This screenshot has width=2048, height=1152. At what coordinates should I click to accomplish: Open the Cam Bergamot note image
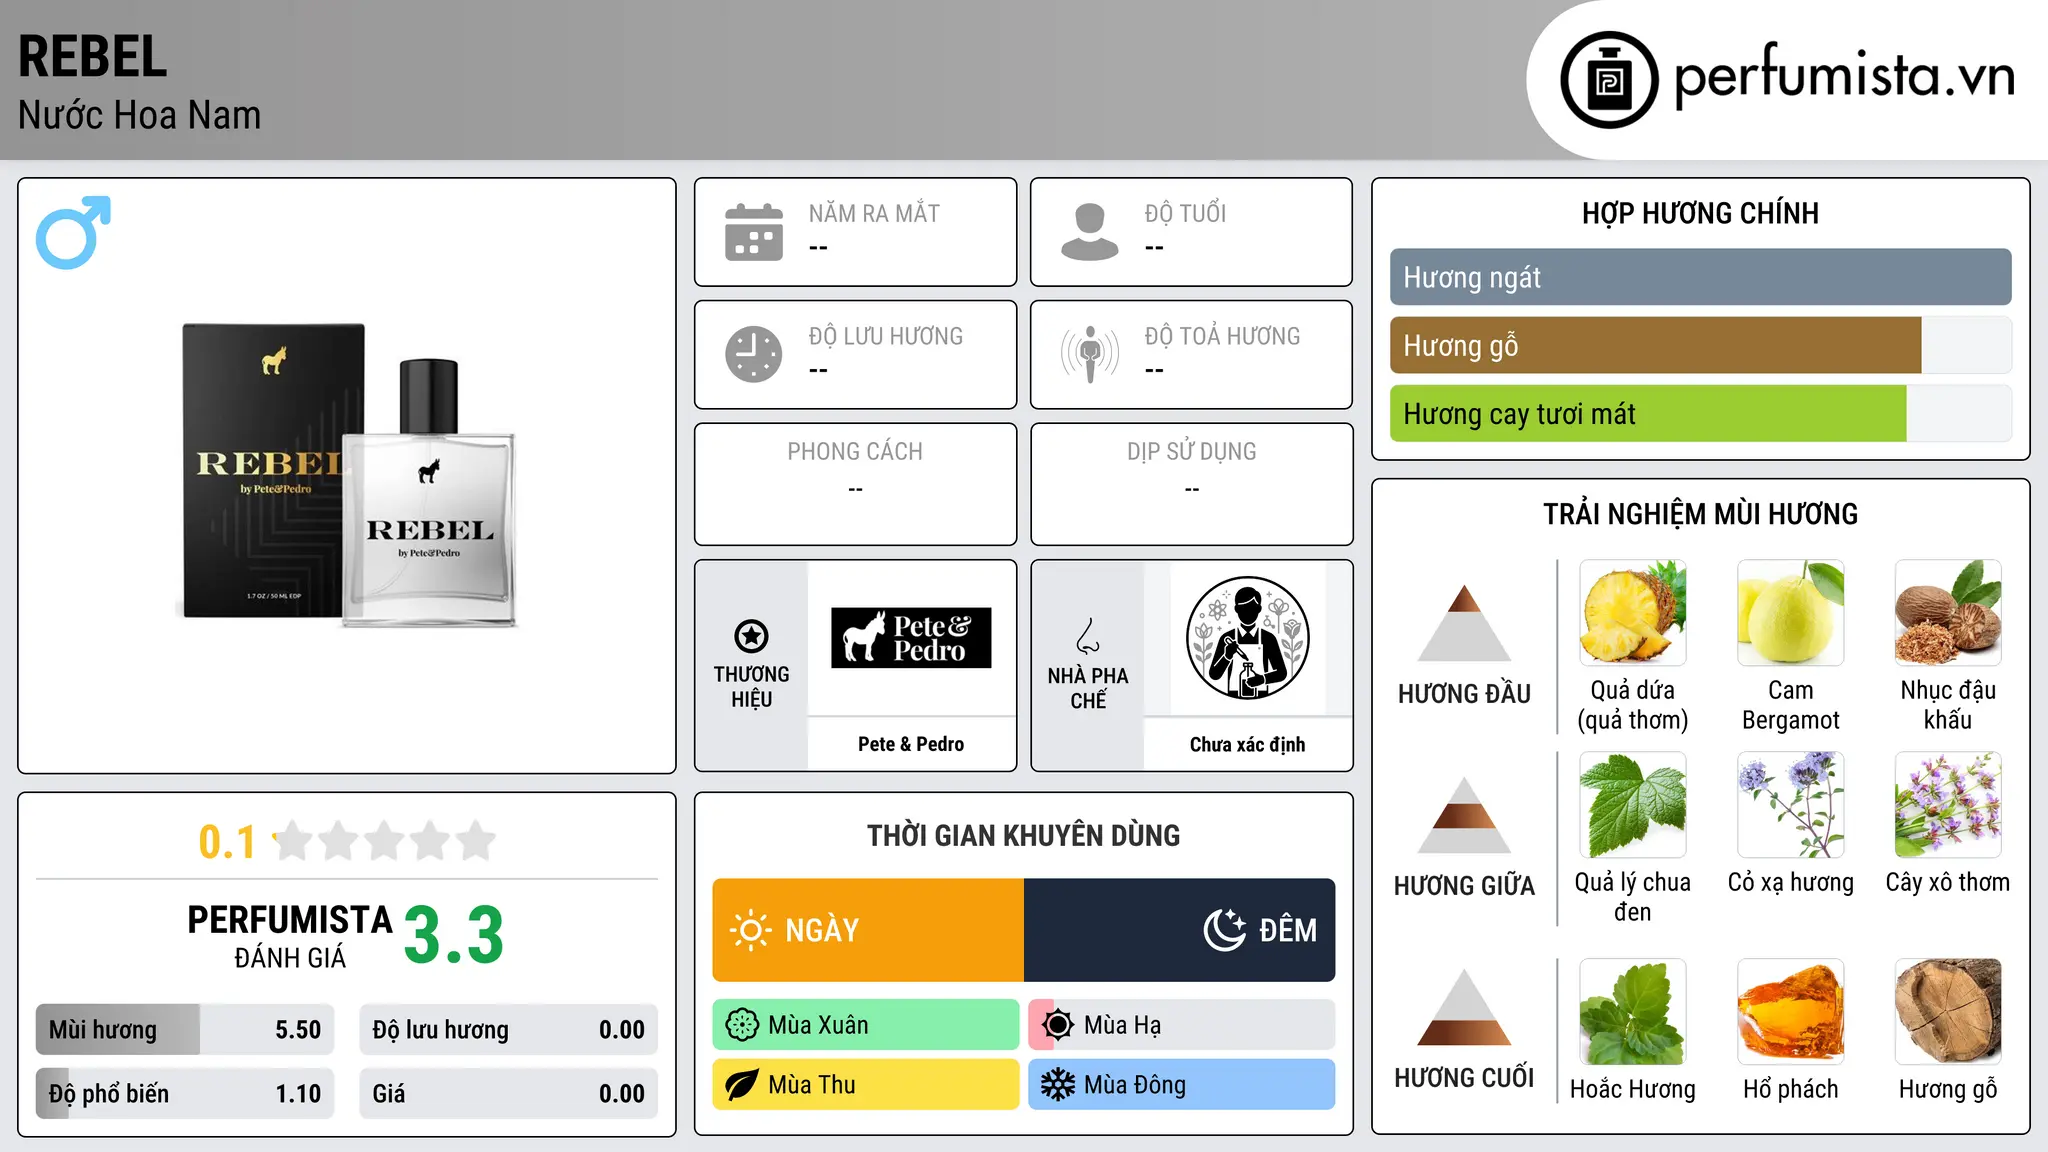click(1790, 613)
